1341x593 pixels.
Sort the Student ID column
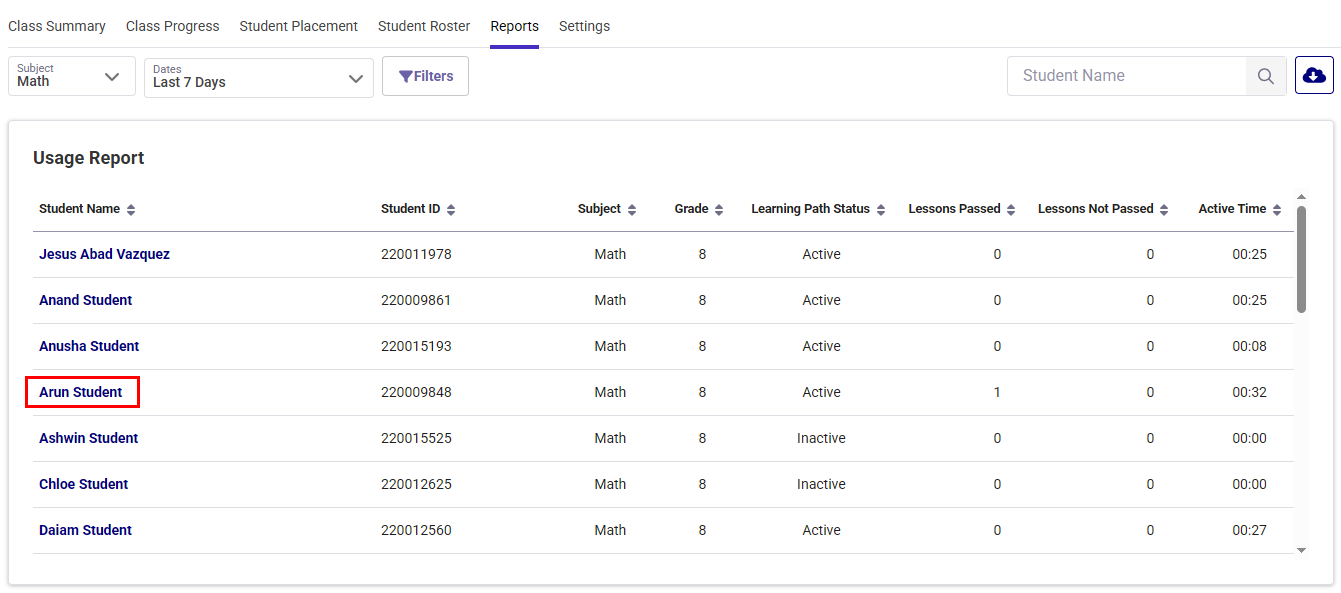coord(450,208)
